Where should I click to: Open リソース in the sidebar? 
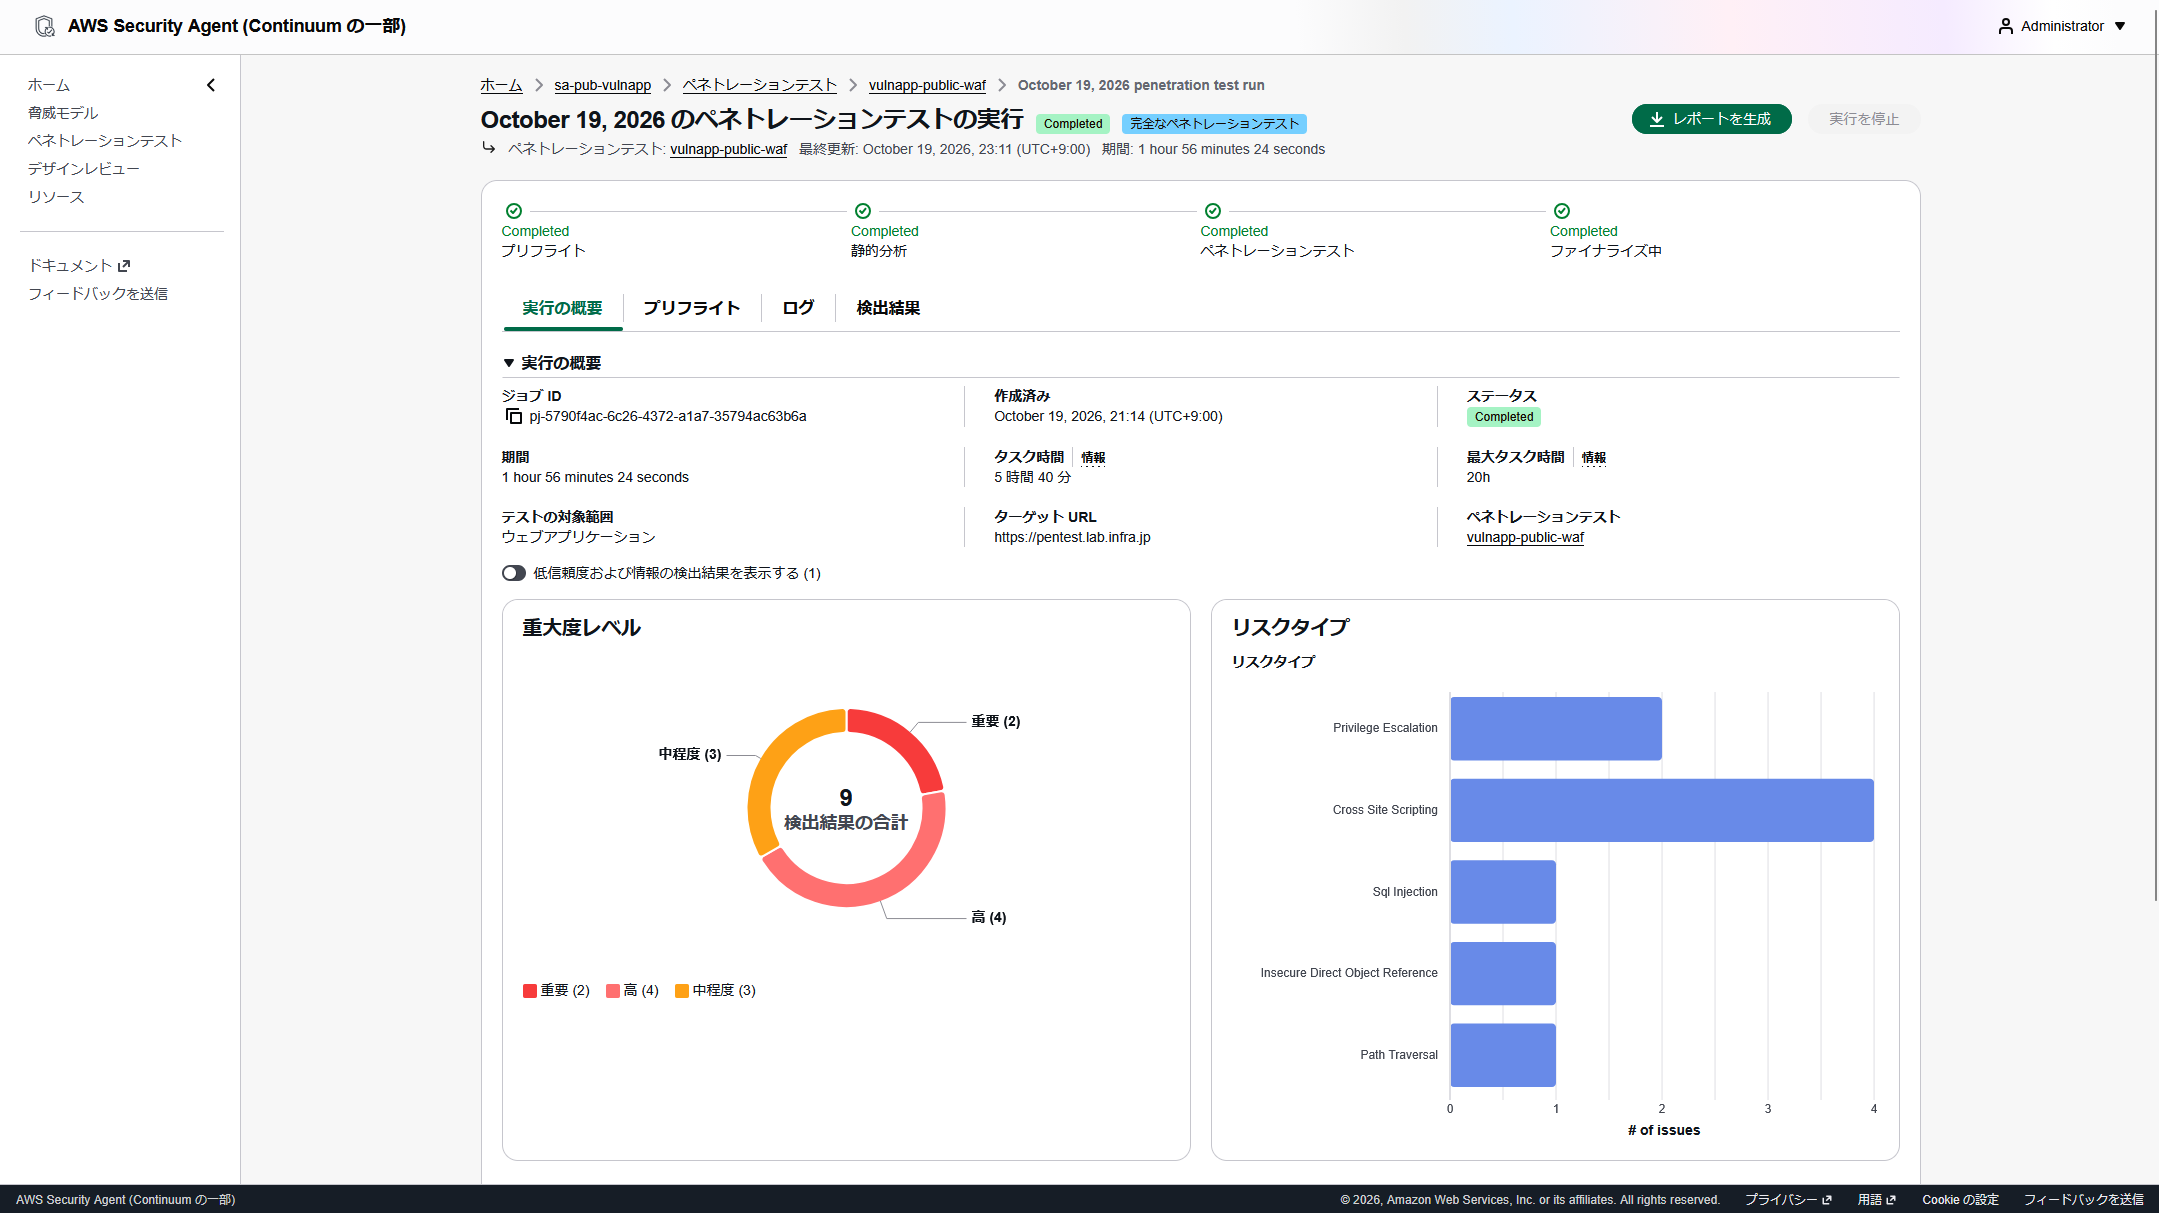coord(56,197)
